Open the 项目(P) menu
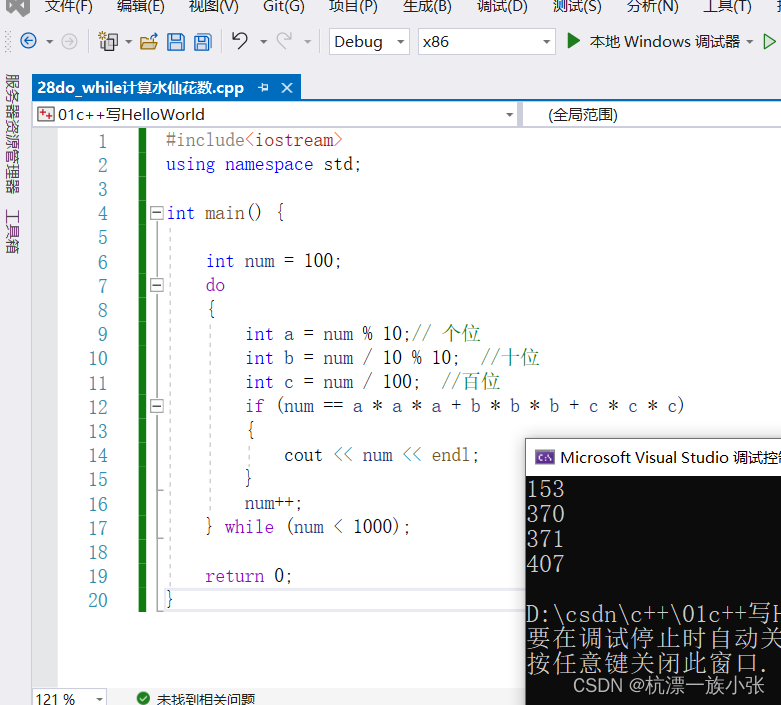781x705 pixels. [x=353, y=6]
